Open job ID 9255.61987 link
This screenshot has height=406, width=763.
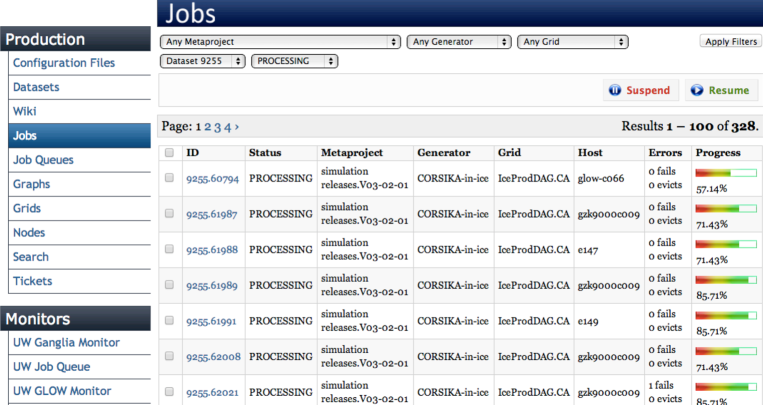(x=212, y=214)
